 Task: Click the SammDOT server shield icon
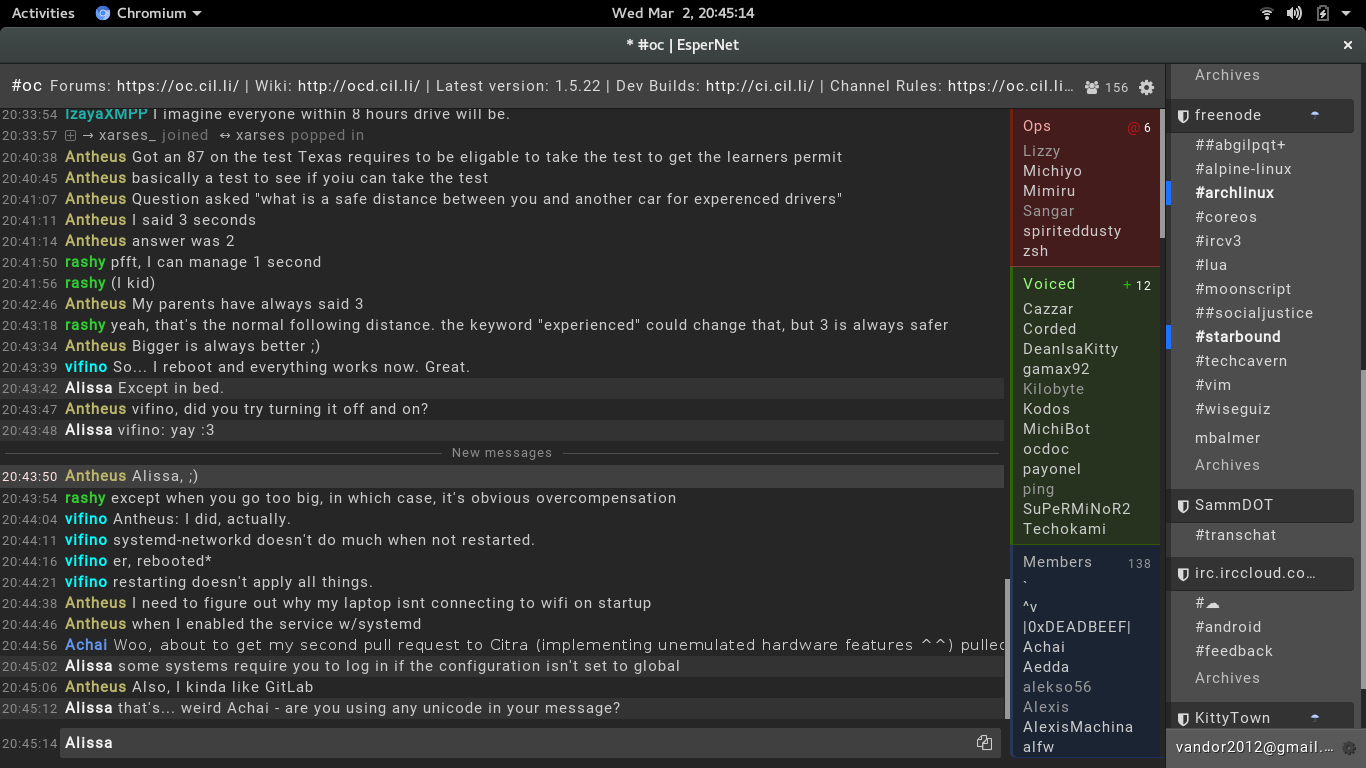(x=1183, y=506)
